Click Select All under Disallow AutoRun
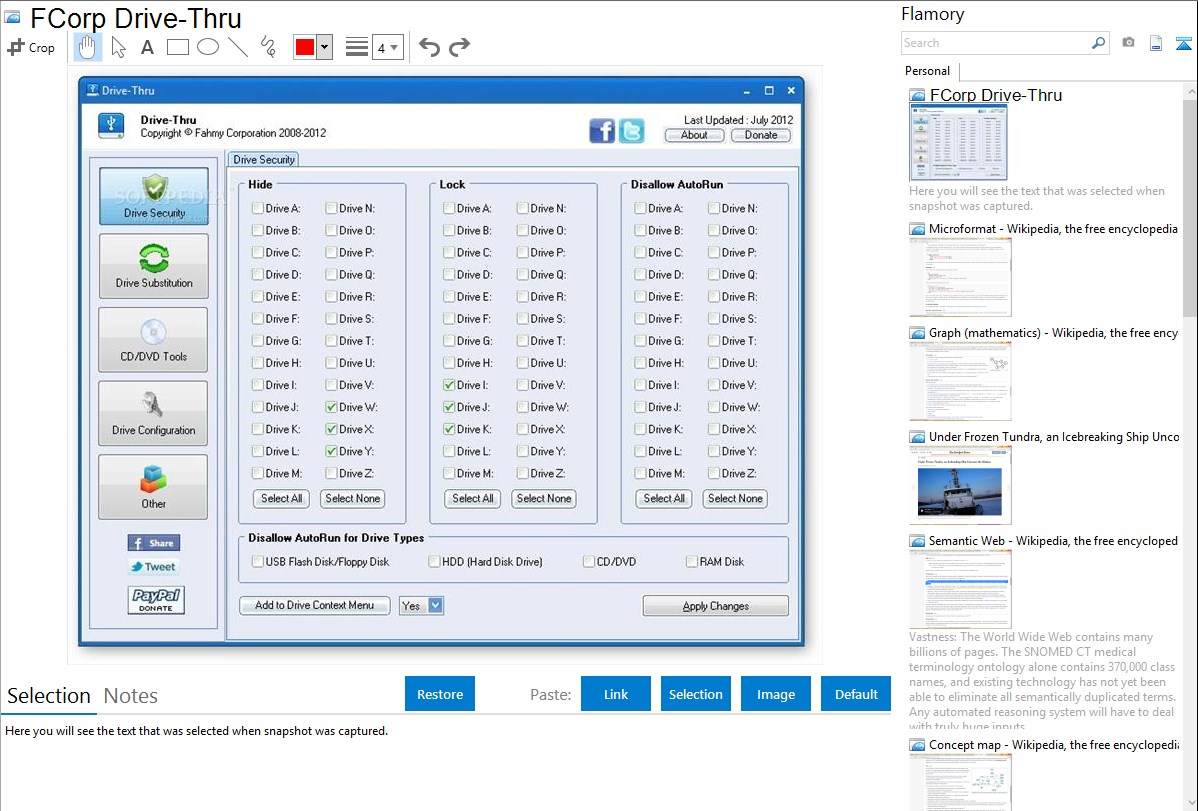Viewport: 1198px width, 811px height. click(664, 498)
